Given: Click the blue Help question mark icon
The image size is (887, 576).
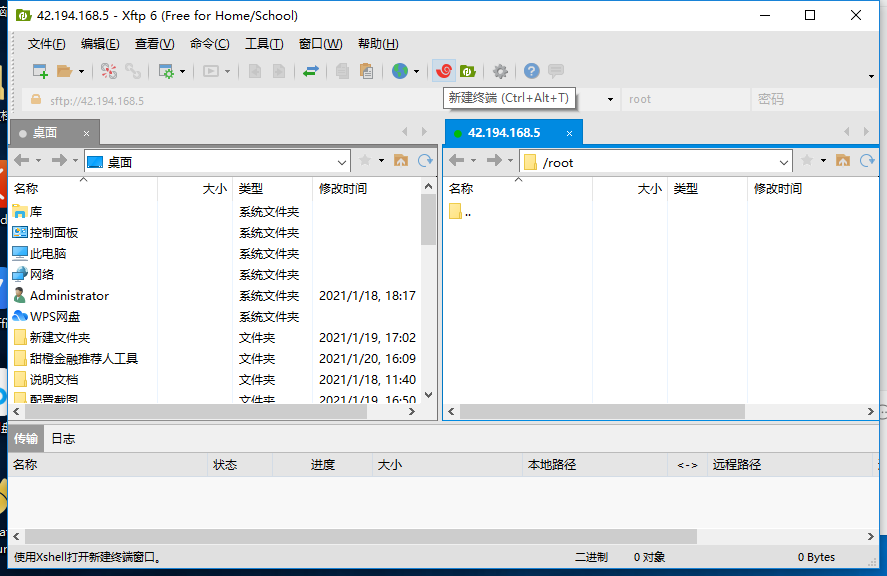Looking at the screenshot, I should [531, 71].
